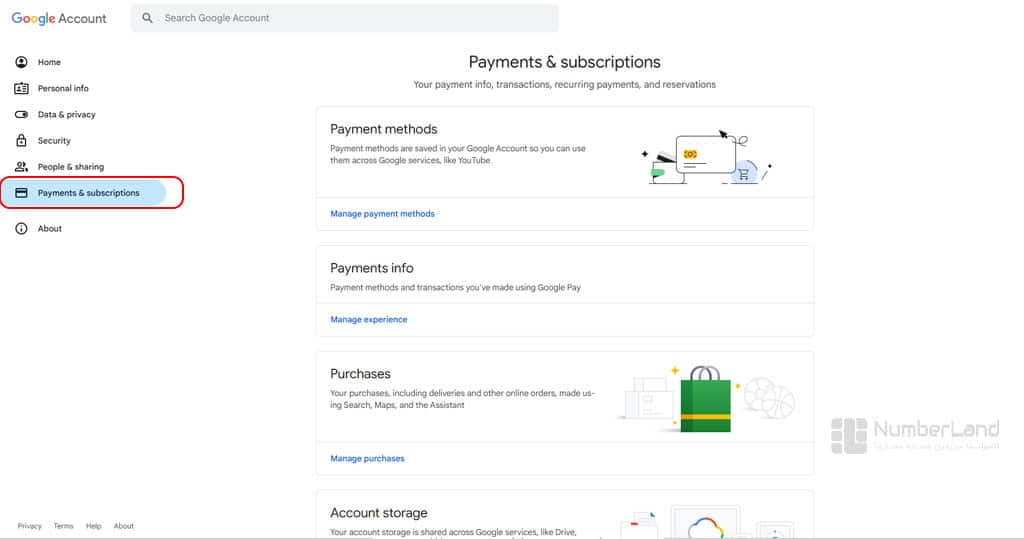
Task: Click the Data & privacy toggle icon
Action: [x=22, y=114]
